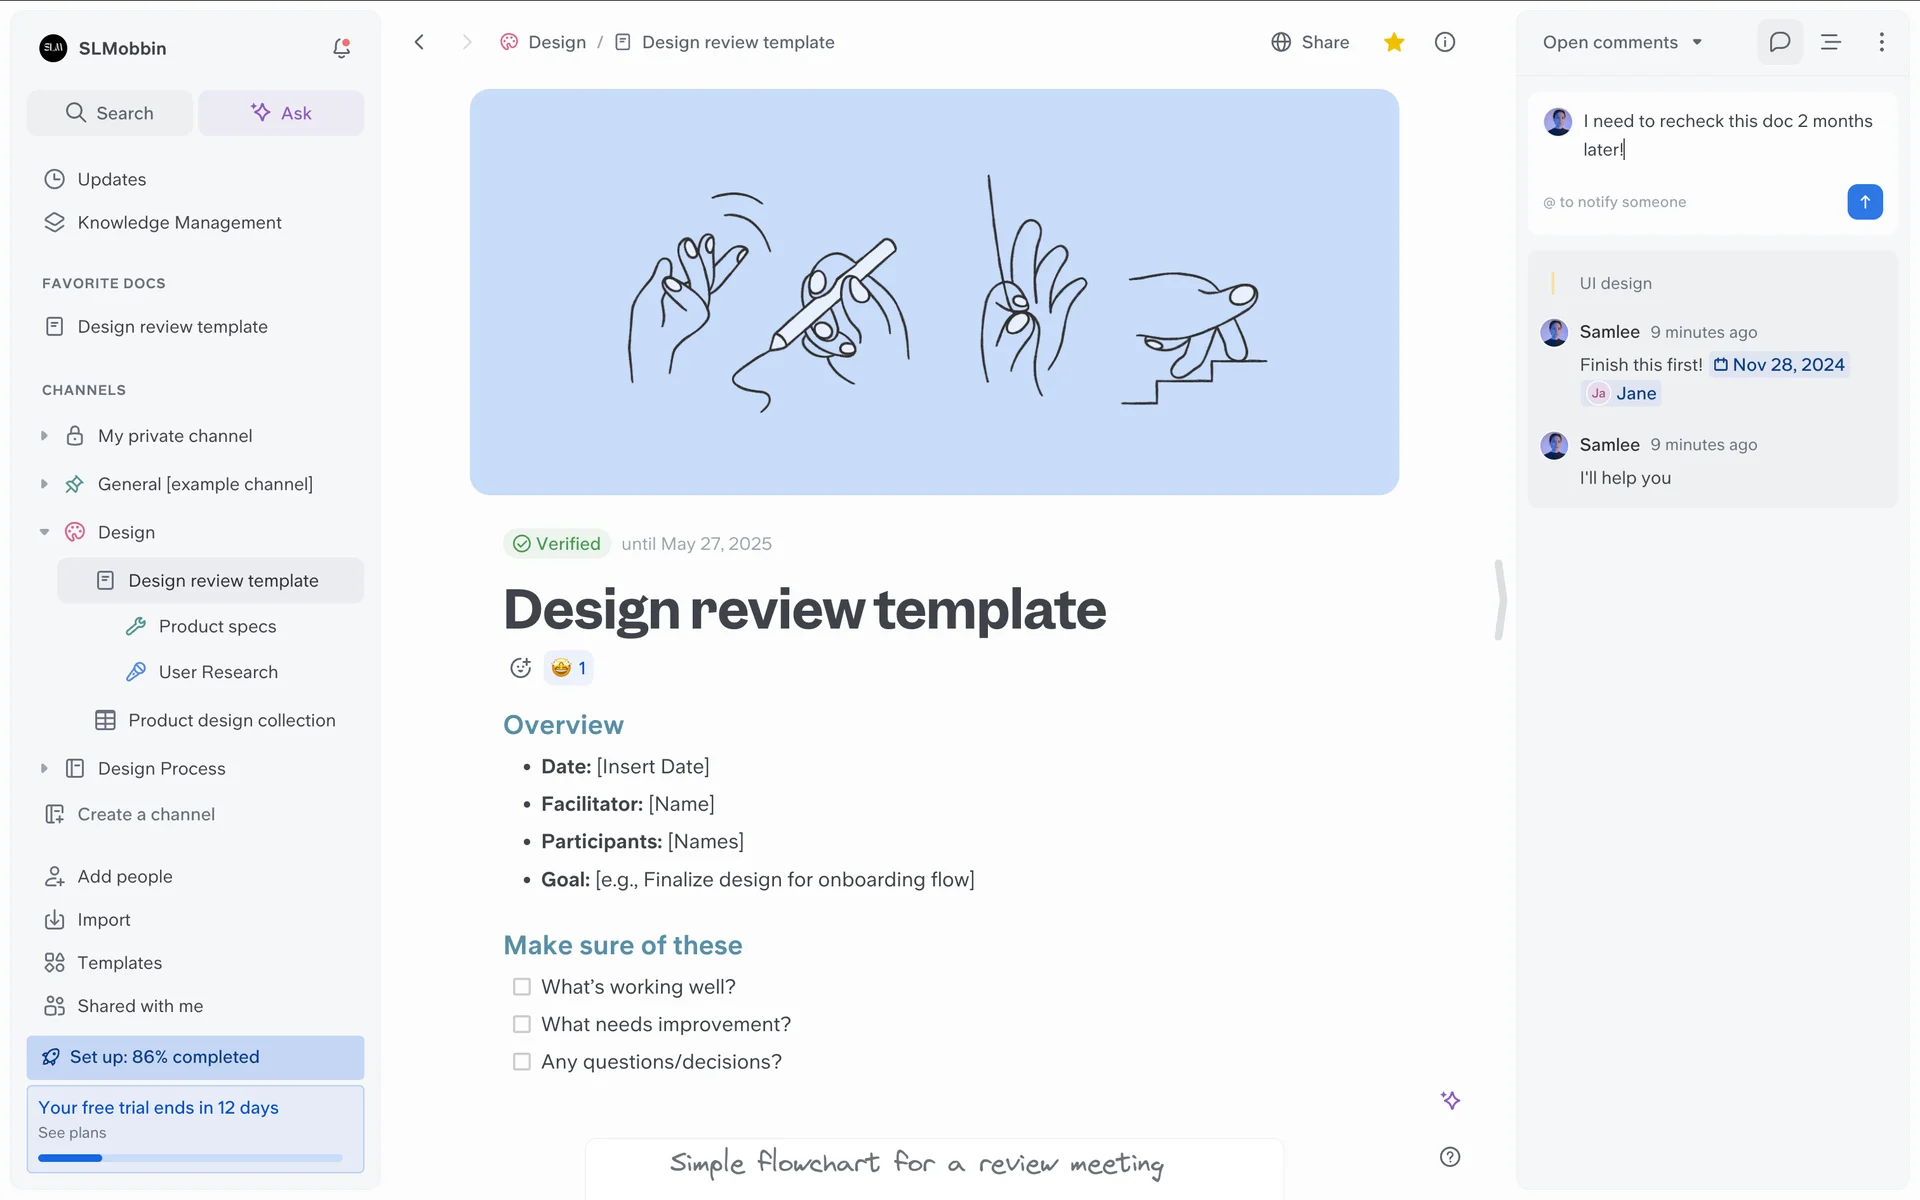Switch to the Ask tab
The width and height of the screenshot is (1920, 1200).
pos(281,113)
